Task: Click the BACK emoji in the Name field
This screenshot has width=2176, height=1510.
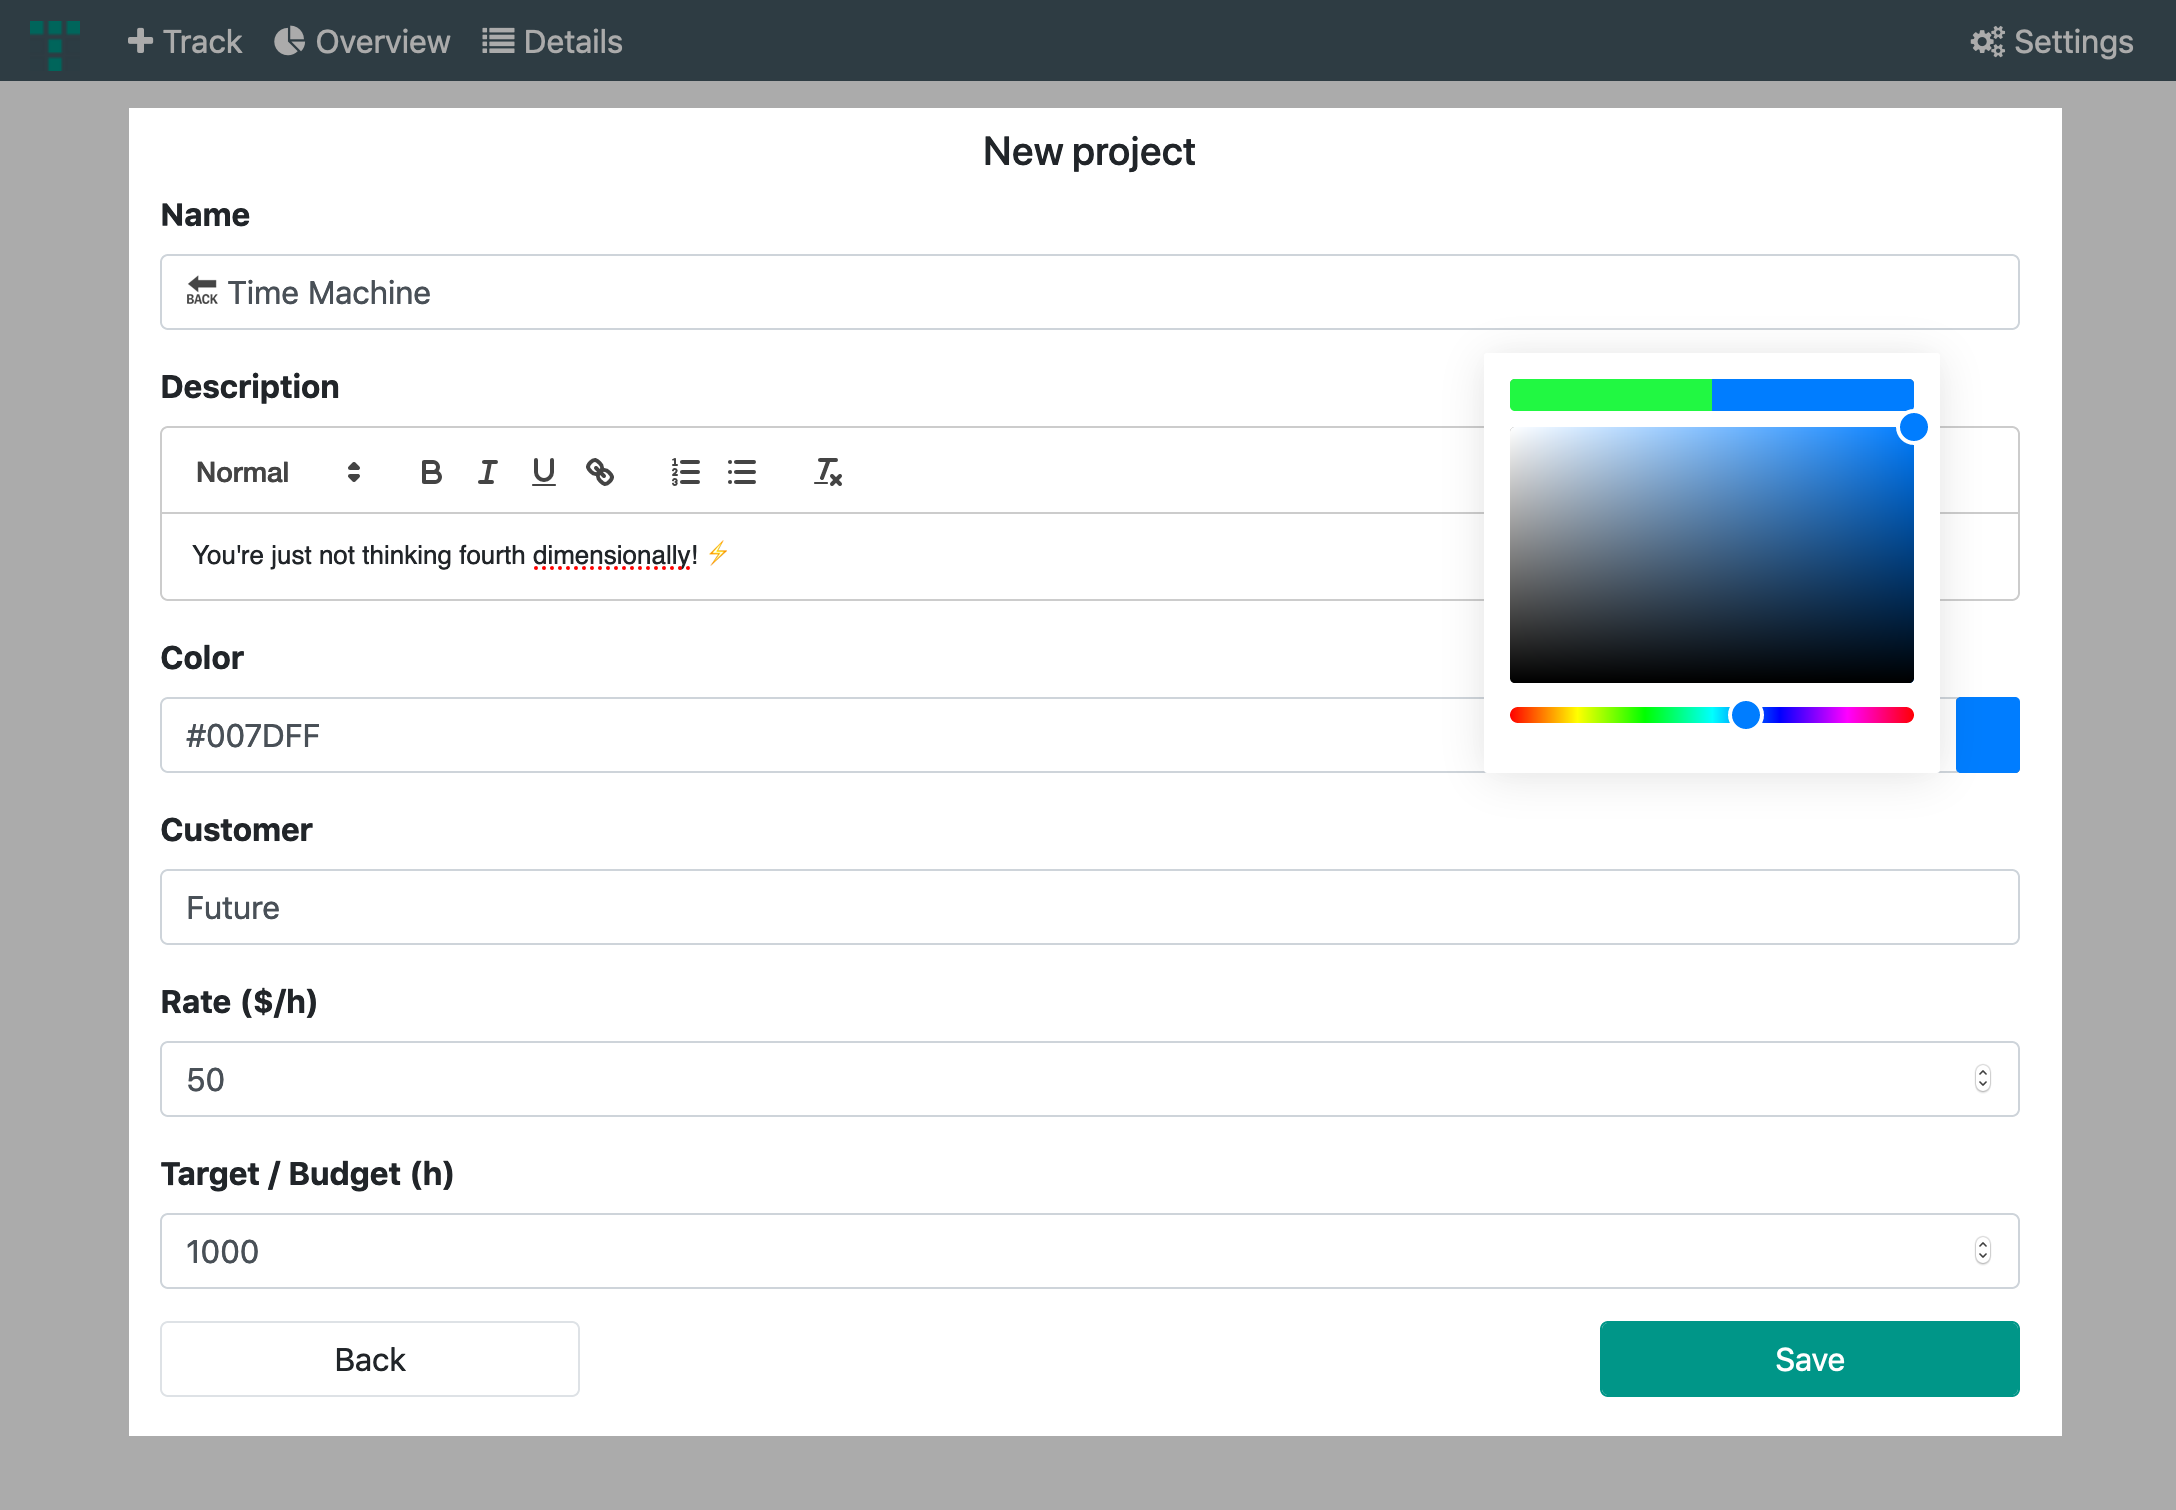Action: (202, 291)
